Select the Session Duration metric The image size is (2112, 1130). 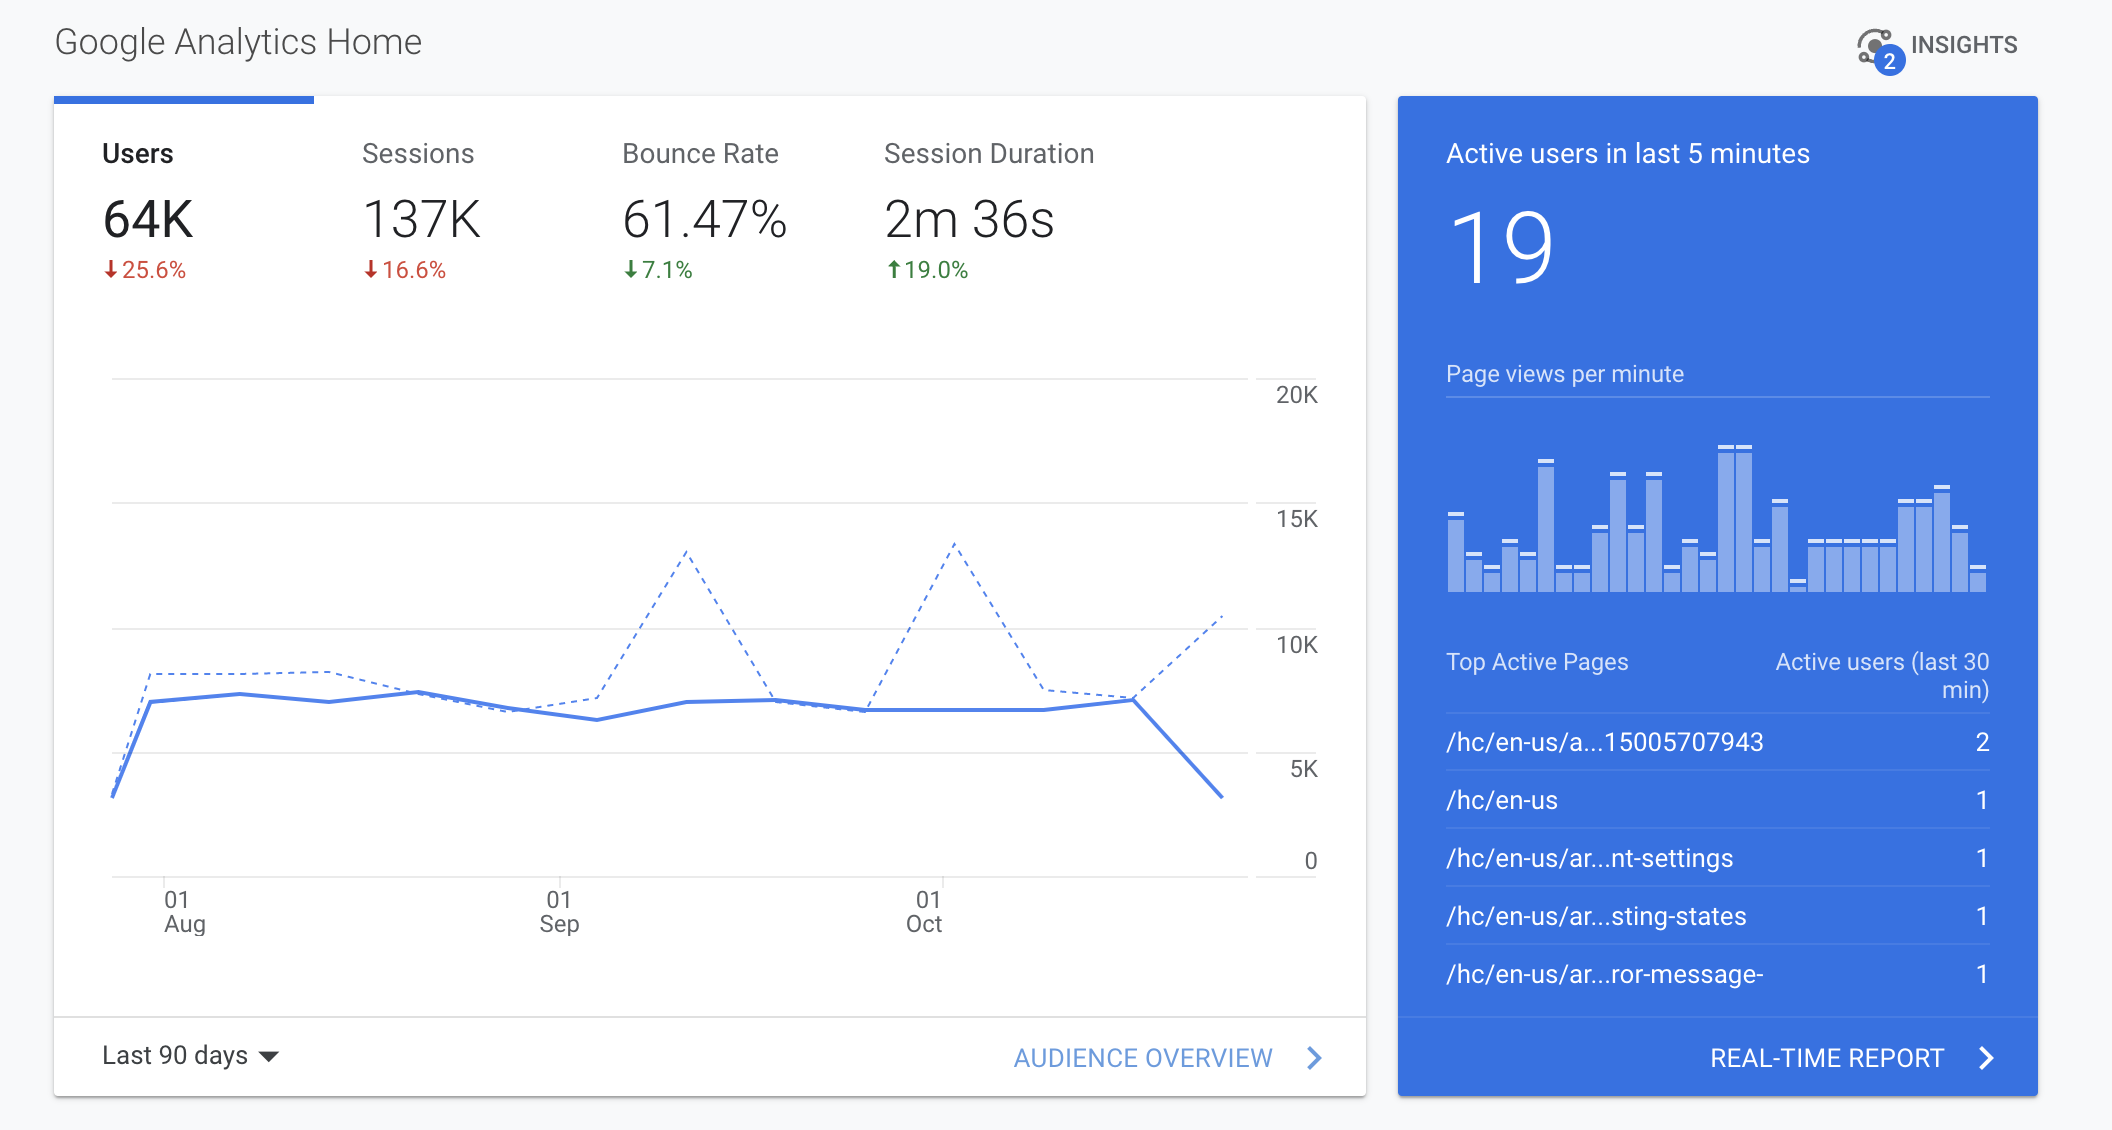click(x=989, y=153)
